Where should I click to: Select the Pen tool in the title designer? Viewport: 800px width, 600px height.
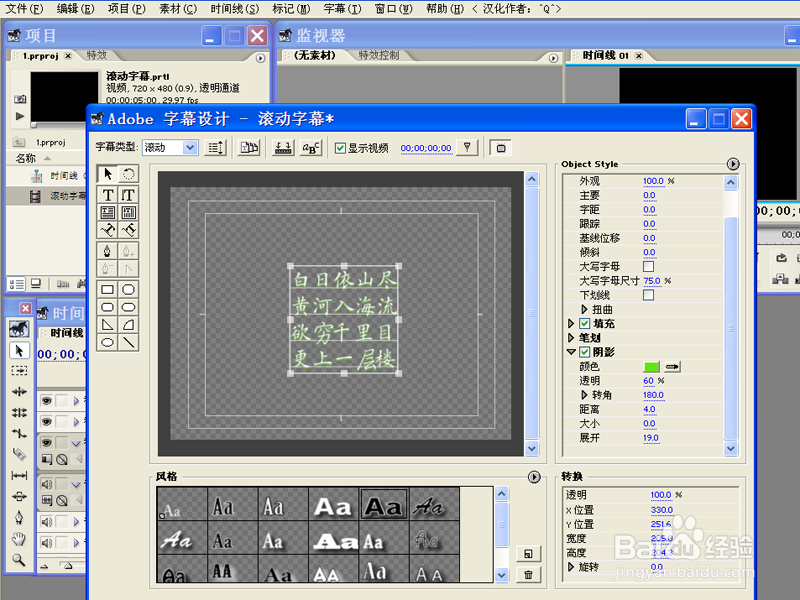[x=108, y=251]
